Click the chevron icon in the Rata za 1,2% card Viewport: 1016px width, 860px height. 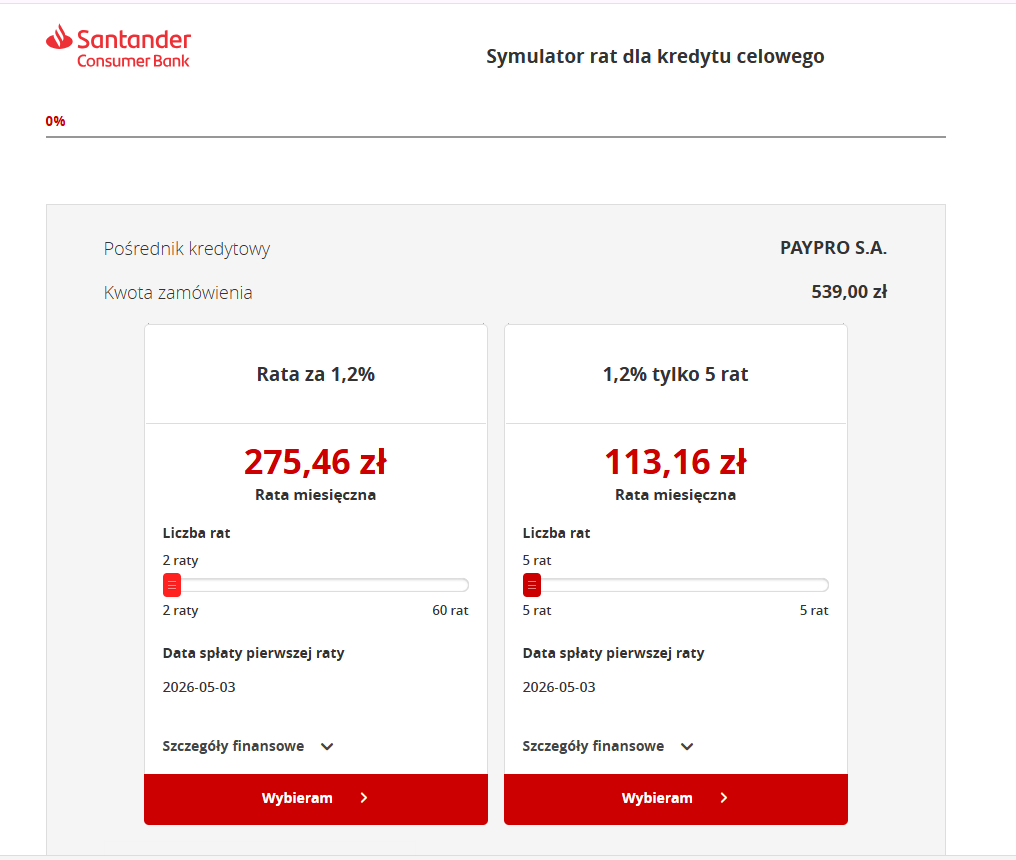327,746
